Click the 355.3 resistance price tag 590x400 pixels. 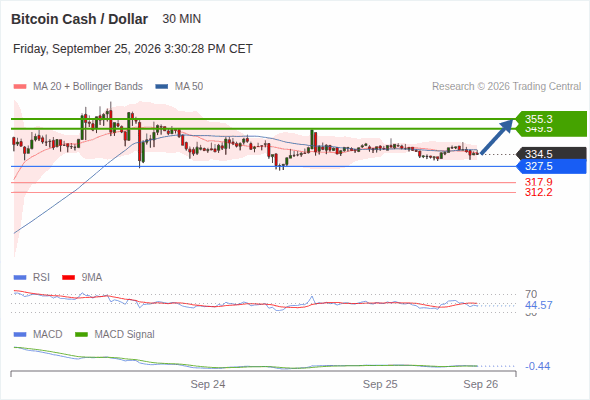tap(552, 119)
